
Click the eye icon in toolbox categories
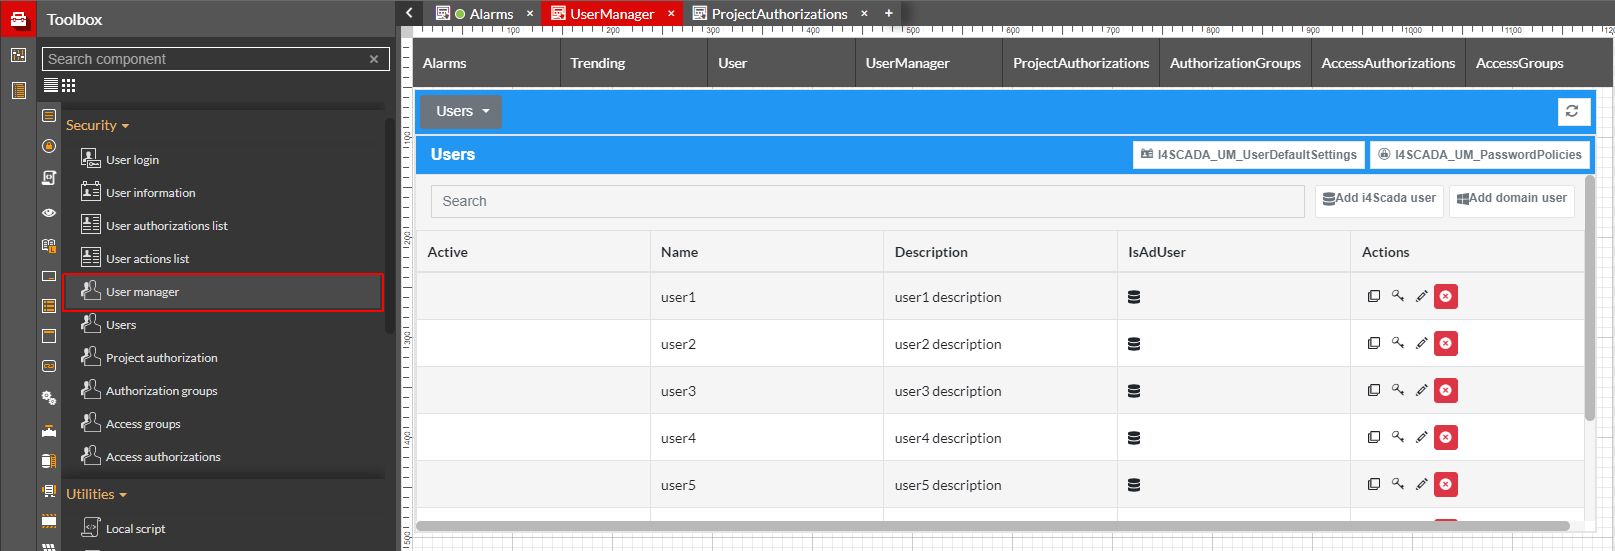[x=48, y=213]
